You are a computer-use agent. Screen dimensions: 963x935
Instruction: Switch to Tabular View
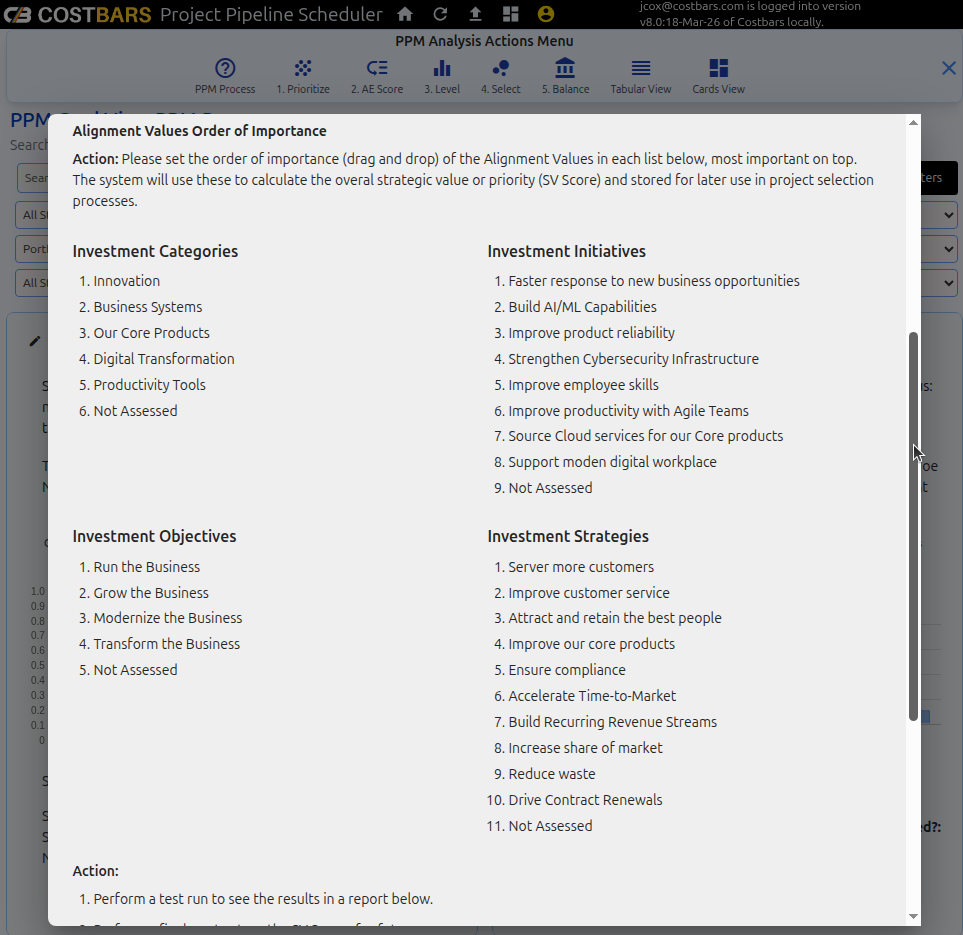641,68
